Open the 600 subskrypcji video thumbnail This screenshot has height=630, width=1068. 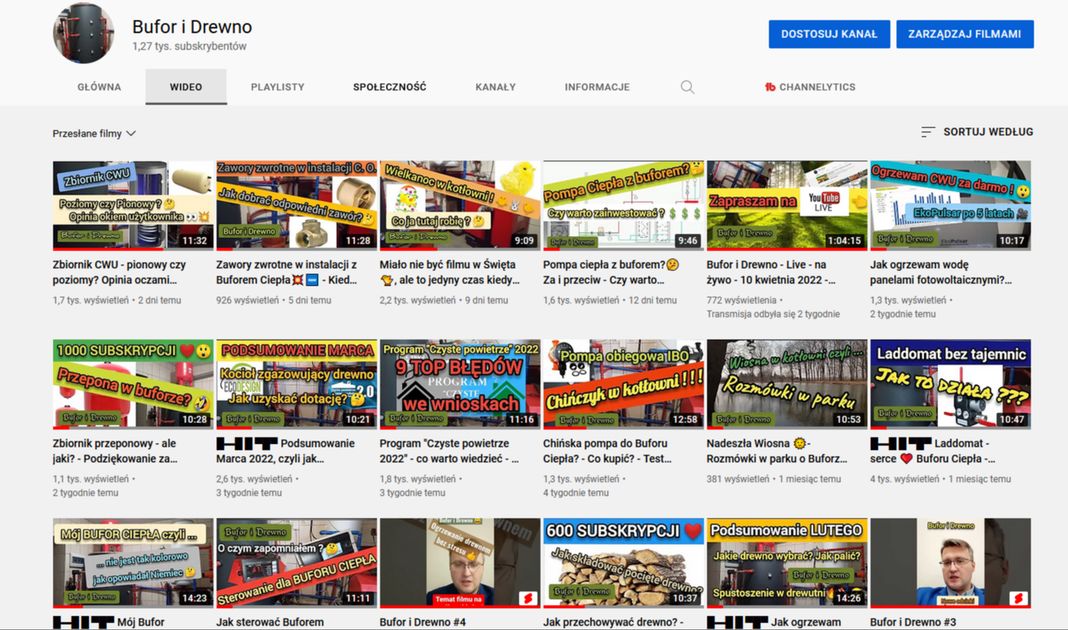623,562
